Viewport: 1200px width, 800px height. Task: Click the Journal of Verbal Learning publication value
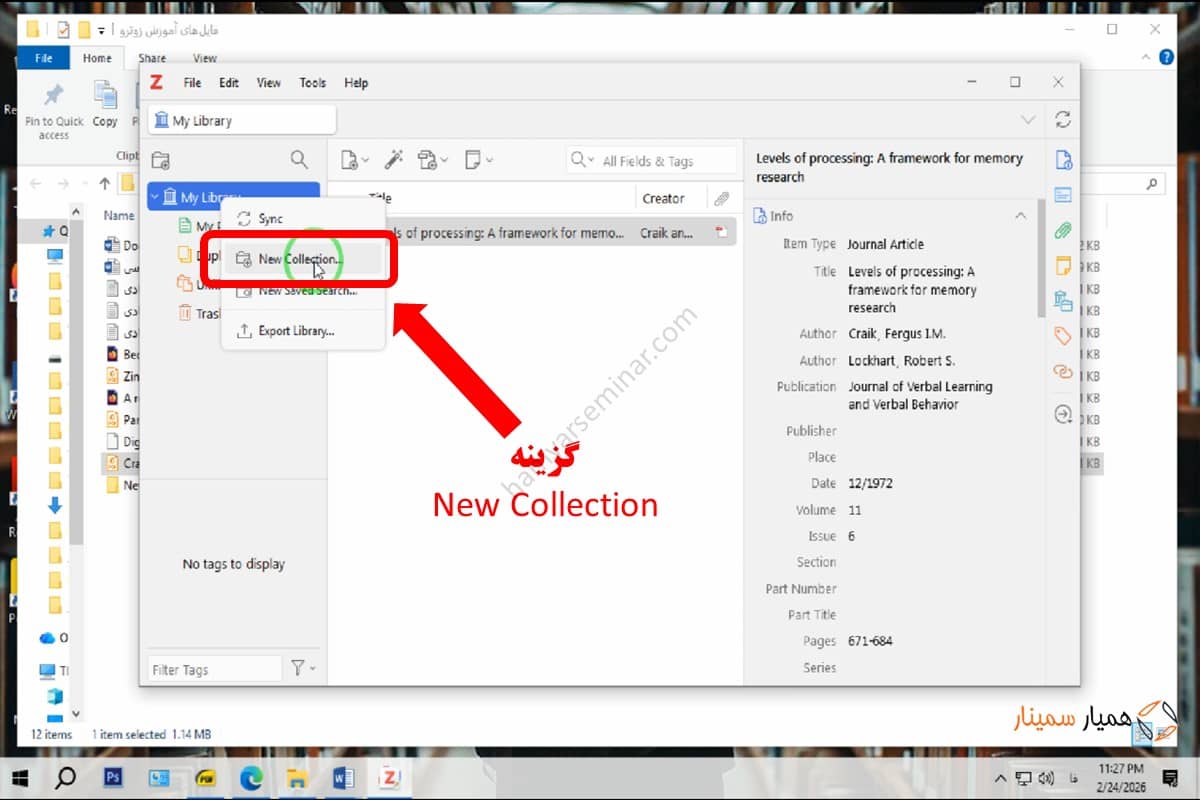coord(920,395)
